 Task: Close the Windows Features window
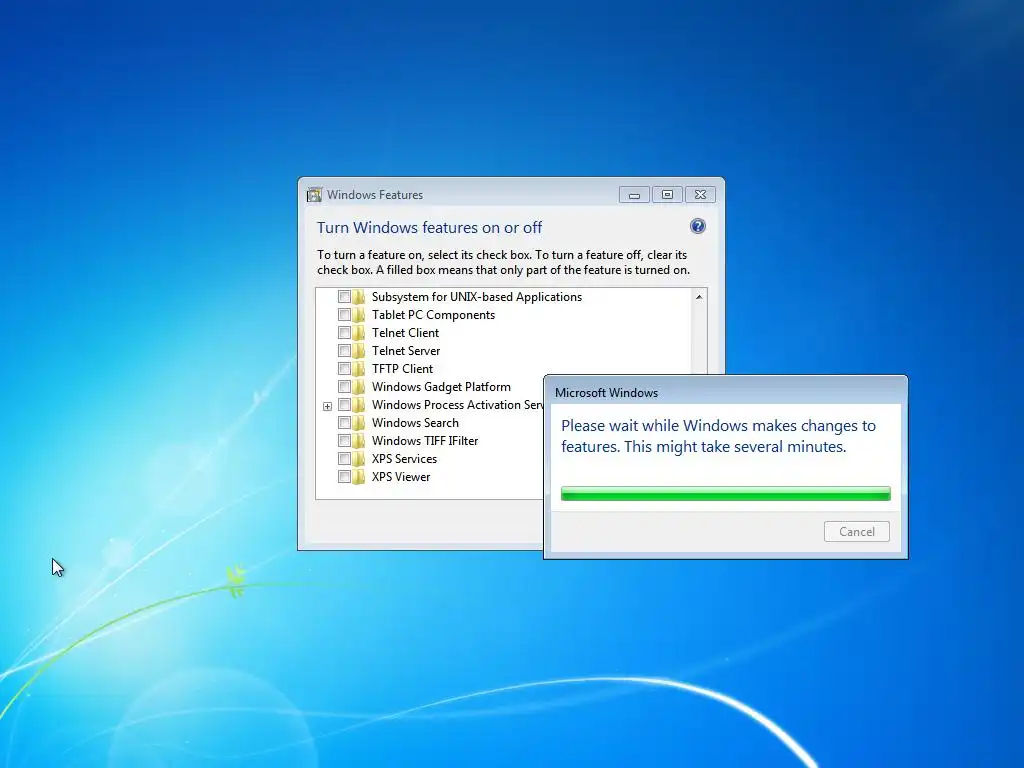coord(700,195)
